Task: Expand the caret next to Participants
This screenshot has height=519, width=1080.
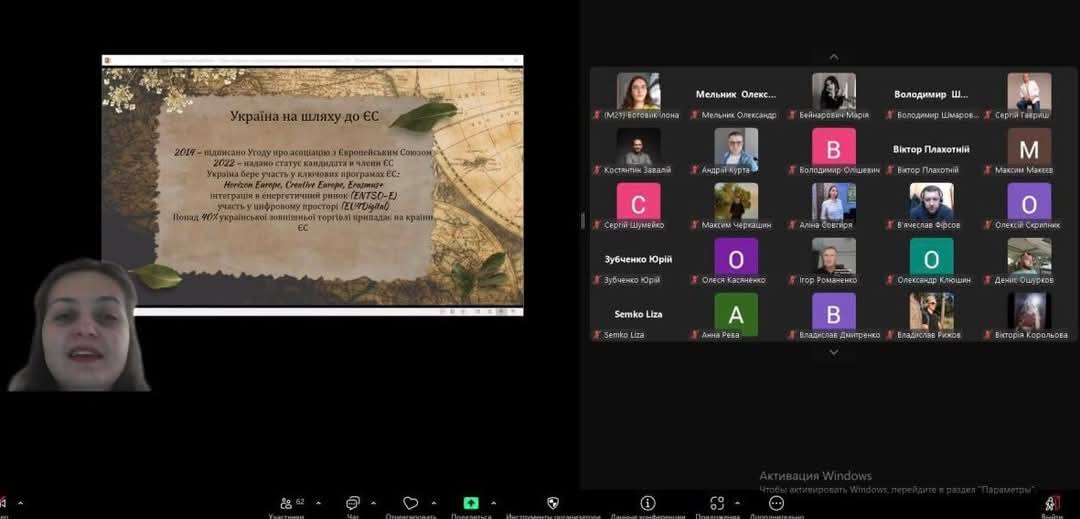Action: (316, 503)
